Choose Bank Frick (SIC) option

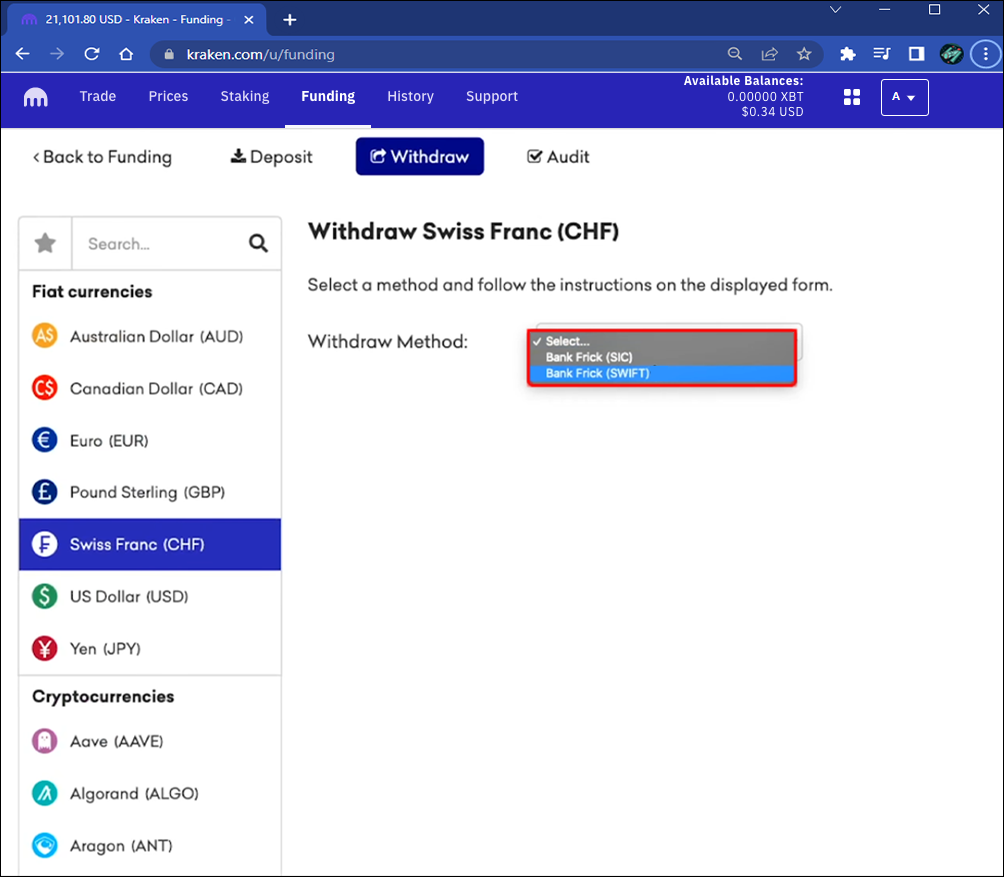(589, 357)
